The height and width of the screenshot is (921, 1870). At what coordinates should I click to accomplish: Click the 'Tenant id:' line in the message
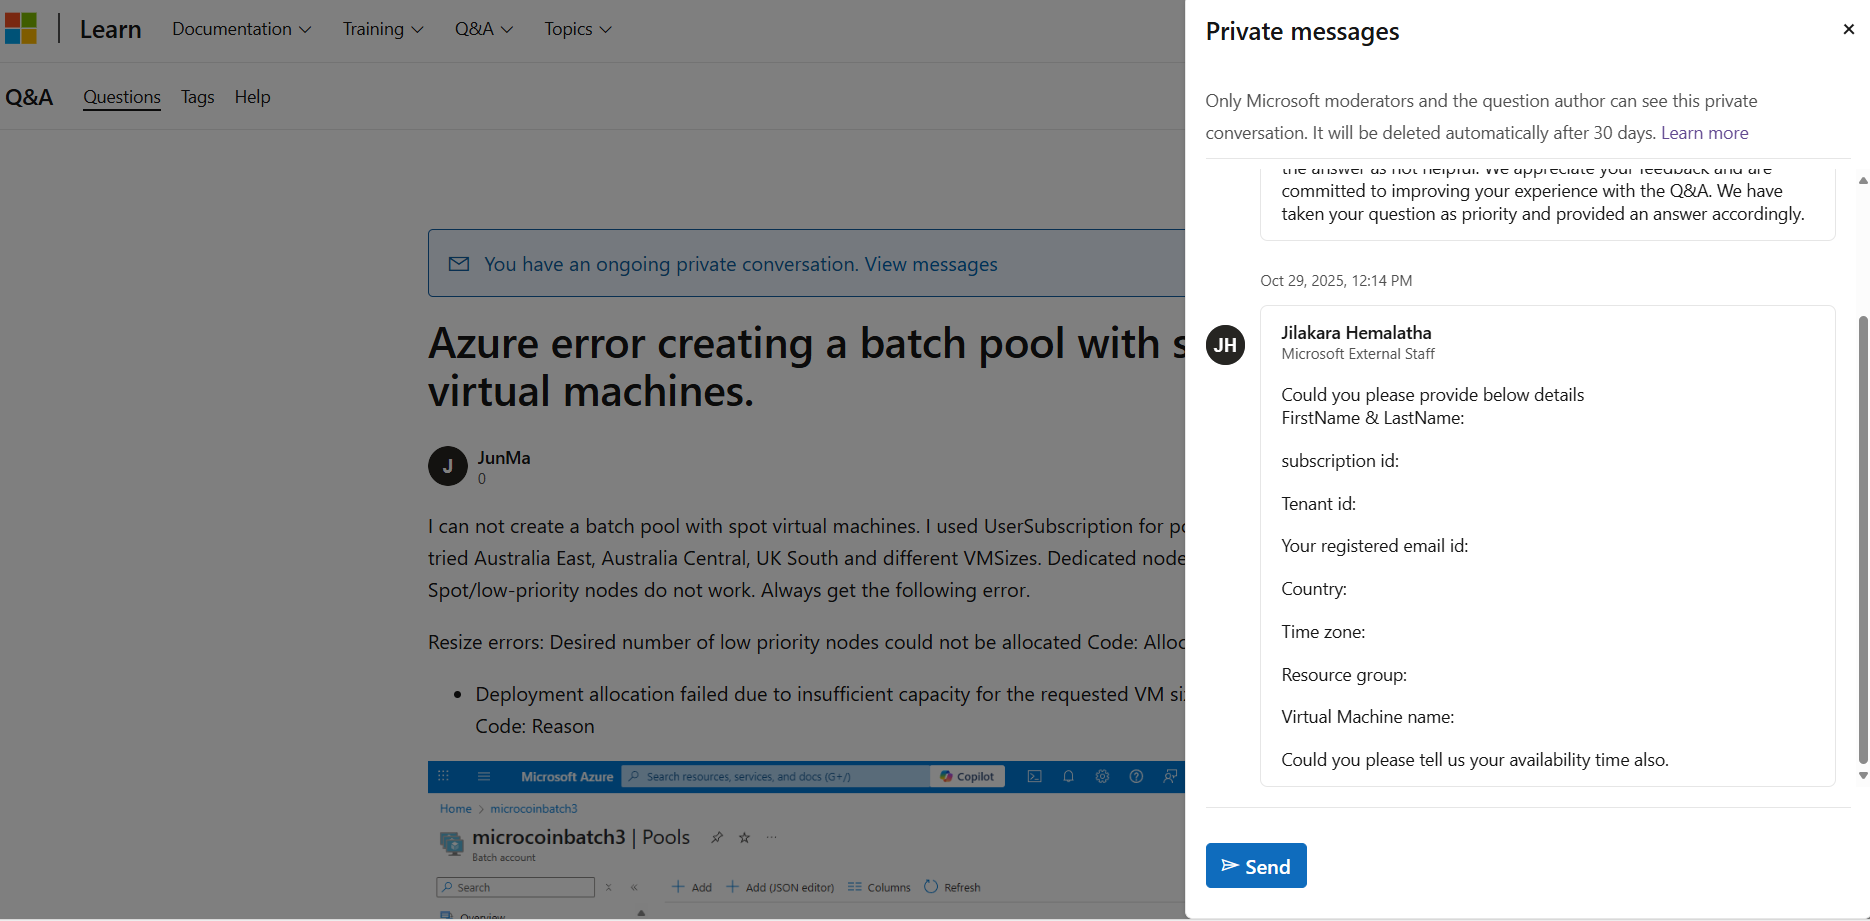coord(1319,504)
